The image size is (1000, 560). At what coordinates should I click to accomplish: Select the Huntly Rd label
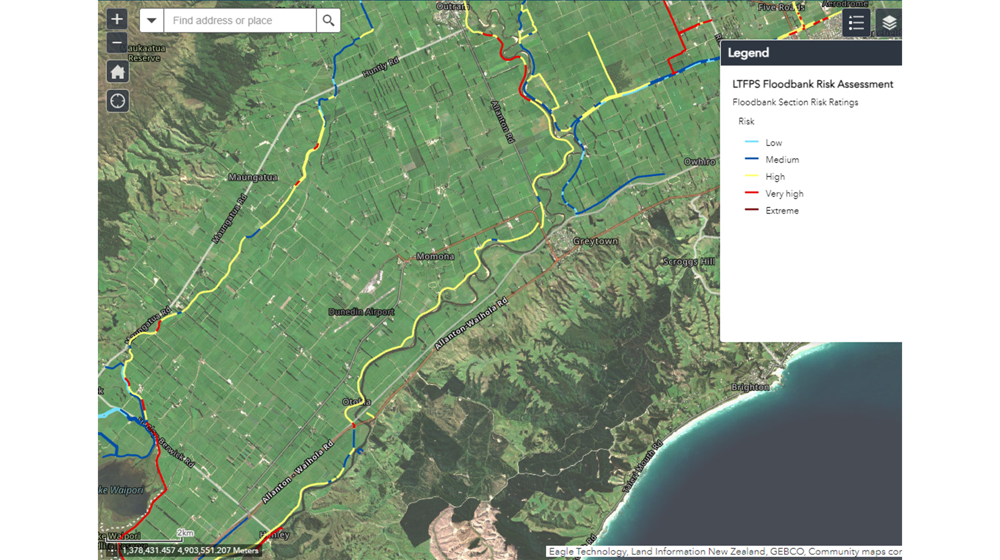381,67
